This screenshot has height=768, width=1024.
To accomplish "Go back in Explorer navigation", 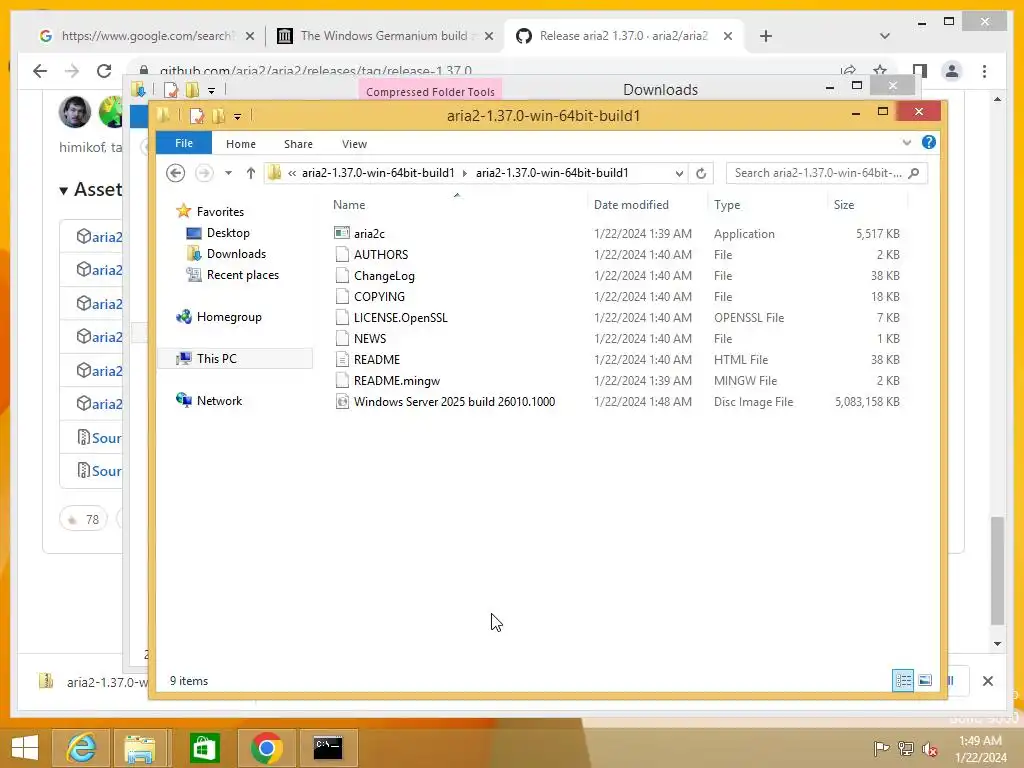I will point(175,173).
